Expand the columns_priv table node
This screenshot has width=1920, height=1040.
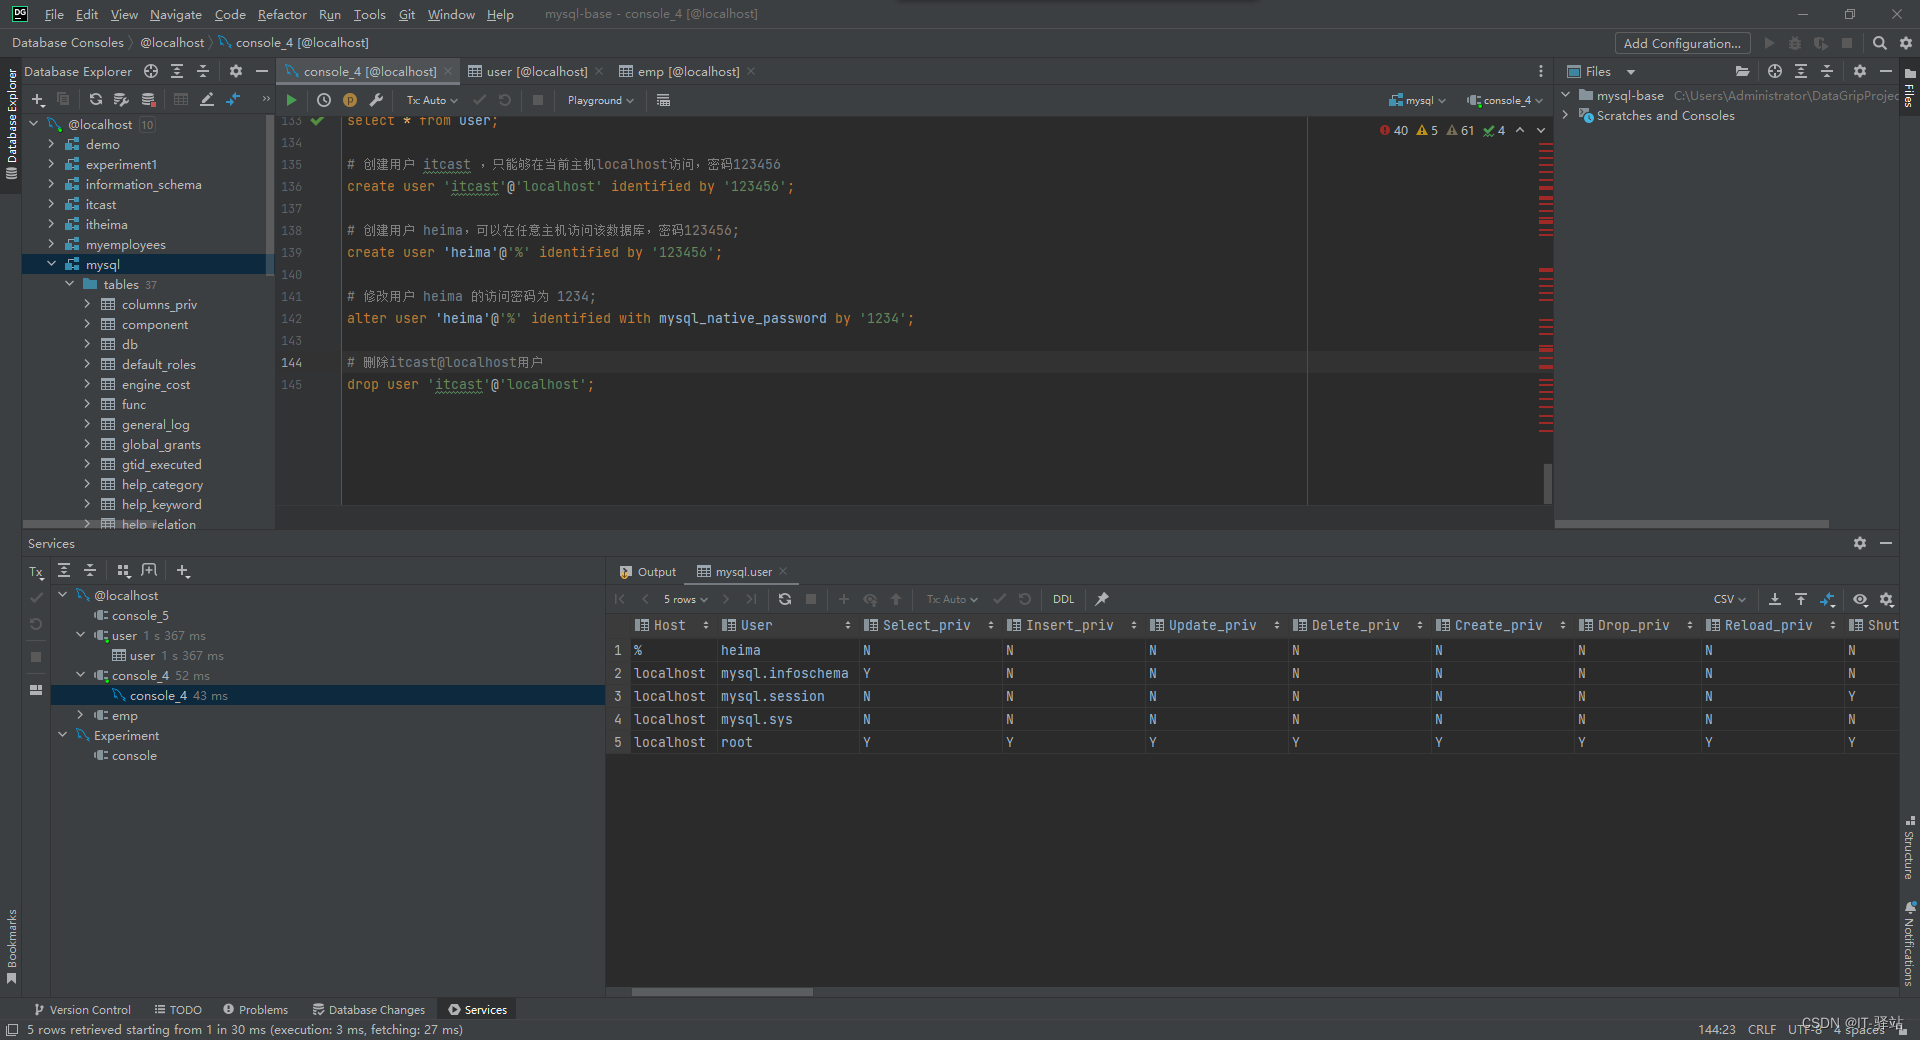[87, 304]
